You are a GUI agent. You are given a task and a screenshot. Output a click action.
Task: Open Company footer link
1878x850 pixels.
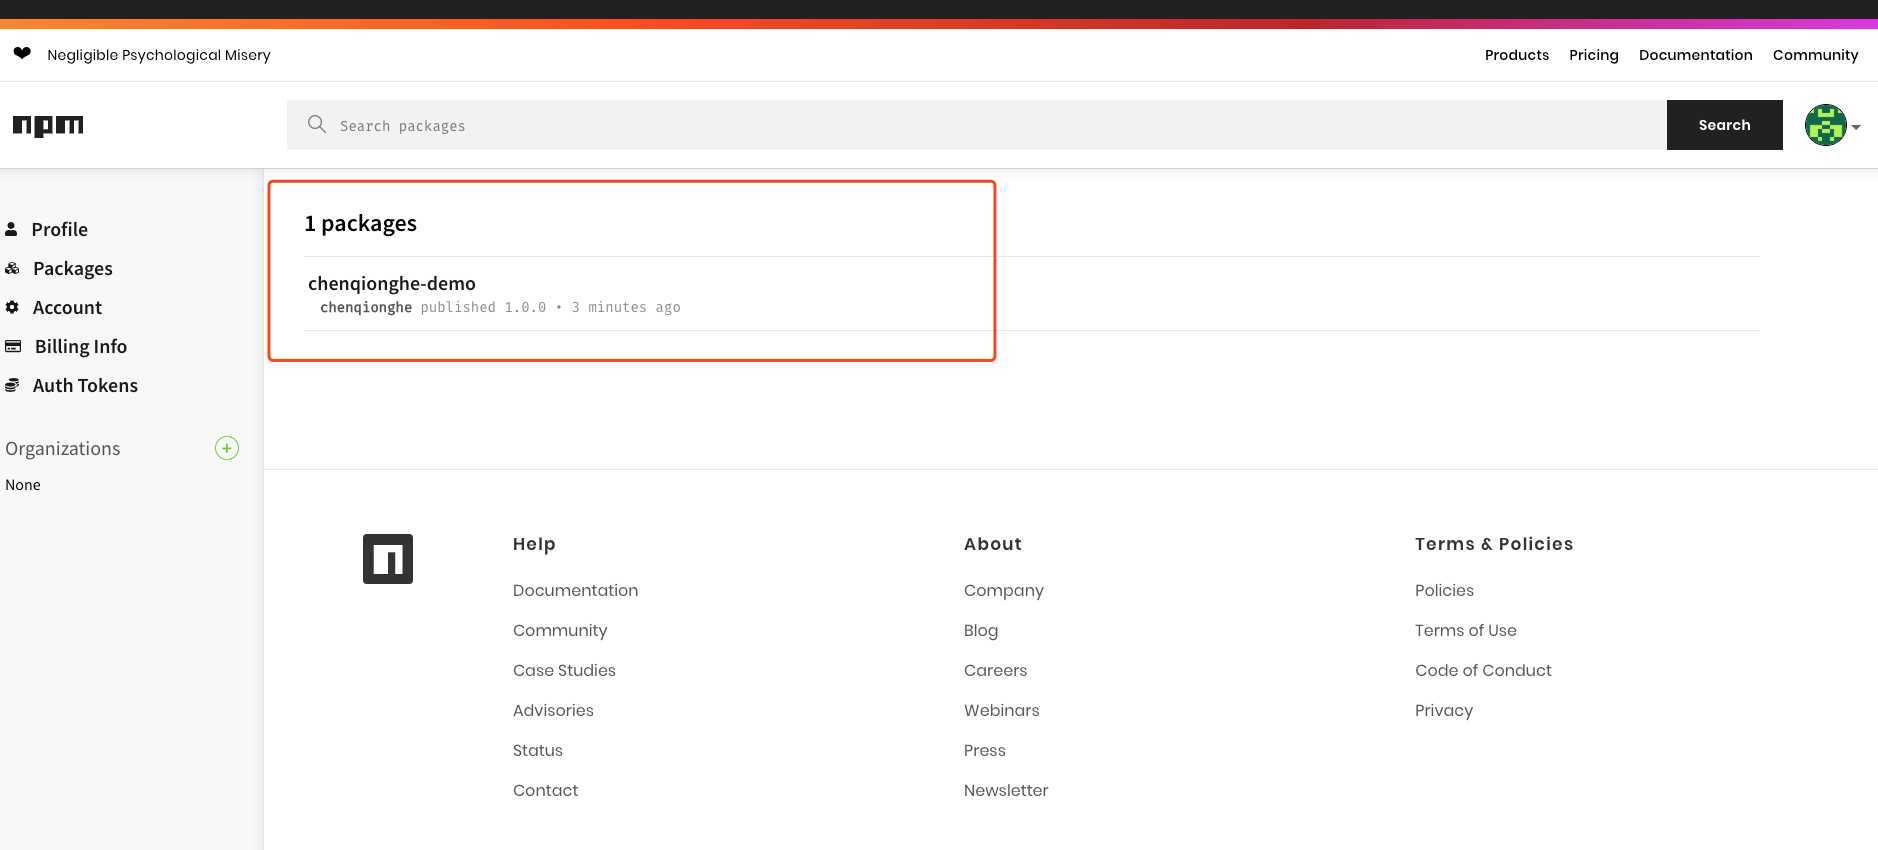pyautogui.click(x=1004, y=590)
